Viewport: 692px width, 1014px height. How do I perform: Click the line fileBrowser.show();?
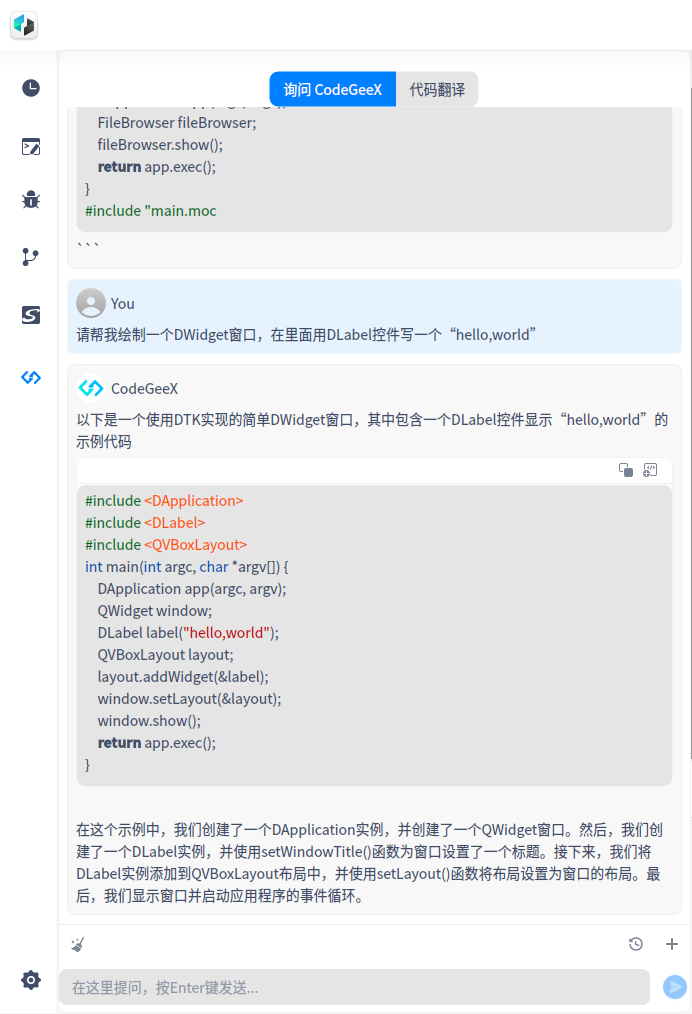tap(160, 144)
